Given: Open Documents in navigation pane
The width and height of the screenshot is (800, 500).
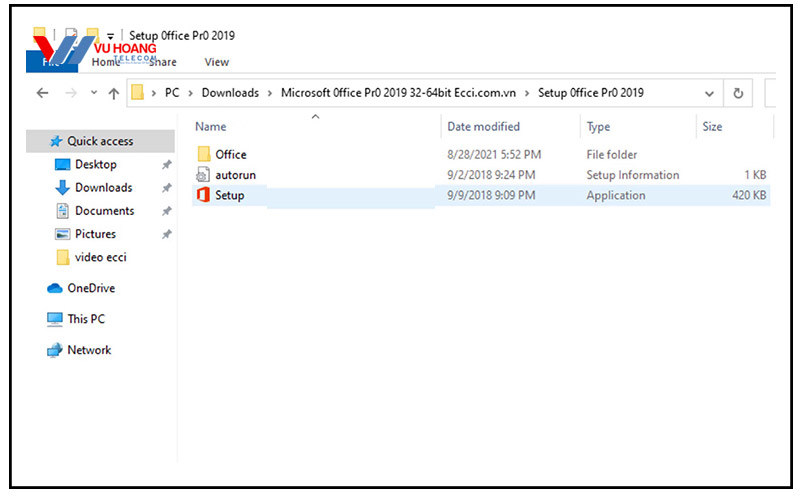Looking at the screenshot, I should 105,211.
